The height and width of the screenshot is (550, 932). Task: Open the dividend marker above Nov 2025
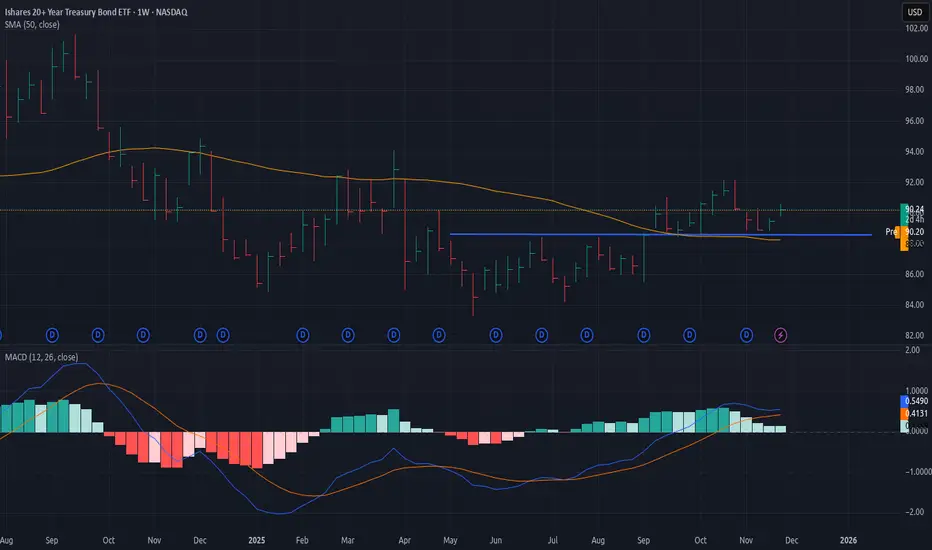click(747, 335)
